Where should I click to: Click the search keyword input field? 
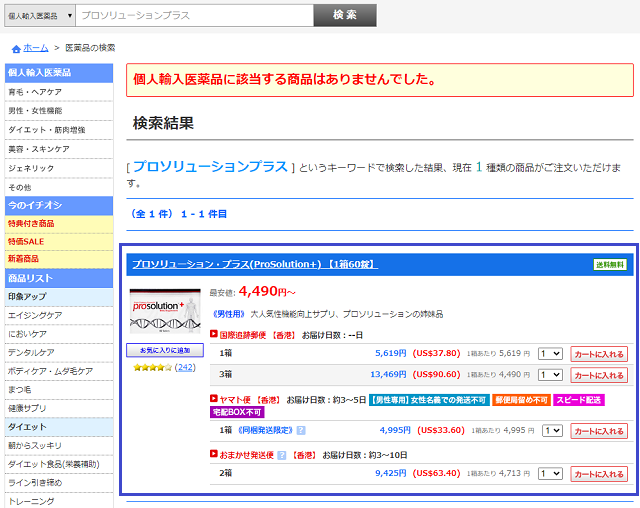195,16
